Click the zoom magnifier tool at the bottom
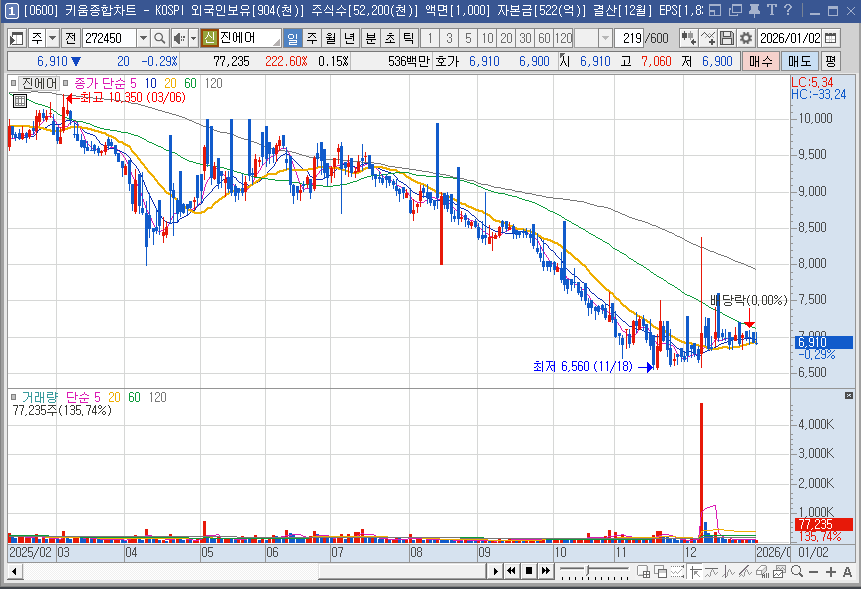Image resolution: width=861 pixels, height=589 pixels. coord(797,571)
